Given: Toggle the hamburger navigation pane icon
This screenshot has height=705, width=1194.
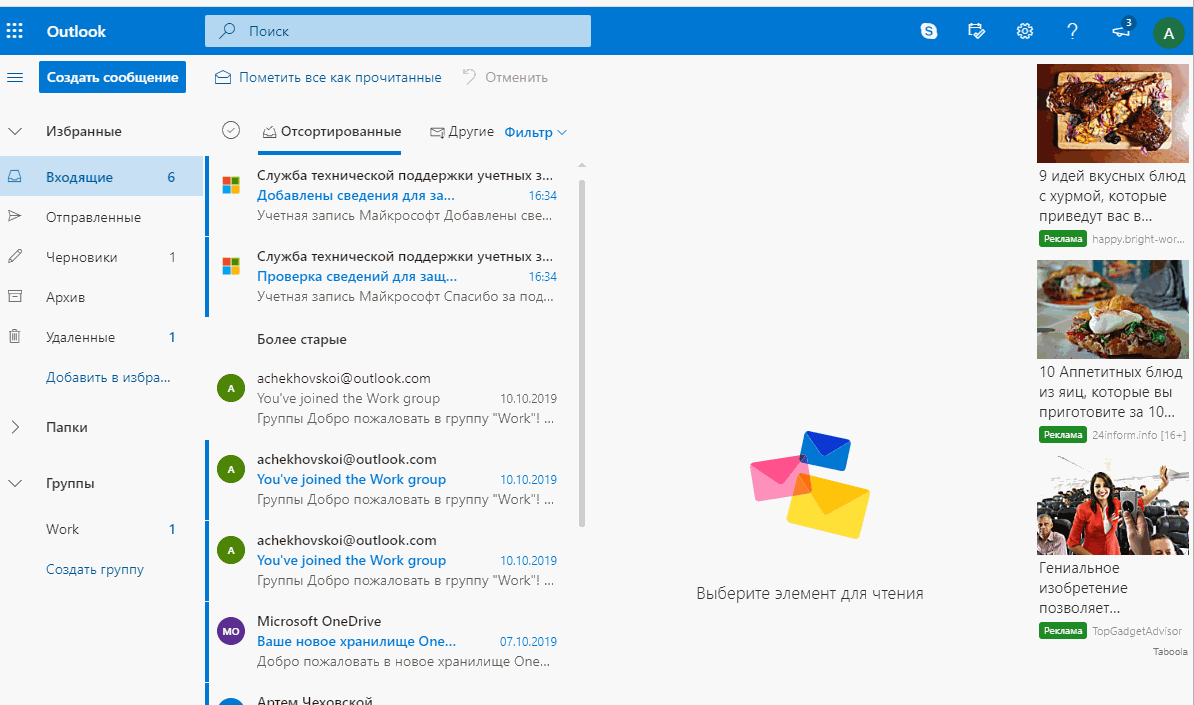Looking at the screenshot, I should (15, 77).
